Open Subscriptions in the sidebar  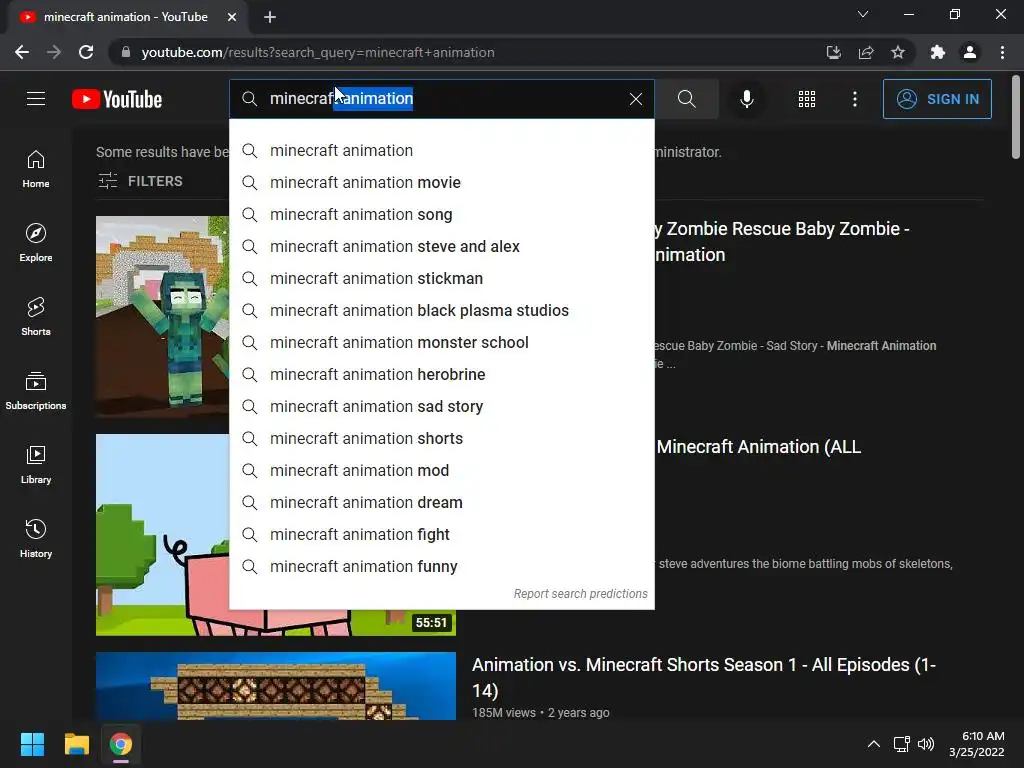[x=36, y=391]
